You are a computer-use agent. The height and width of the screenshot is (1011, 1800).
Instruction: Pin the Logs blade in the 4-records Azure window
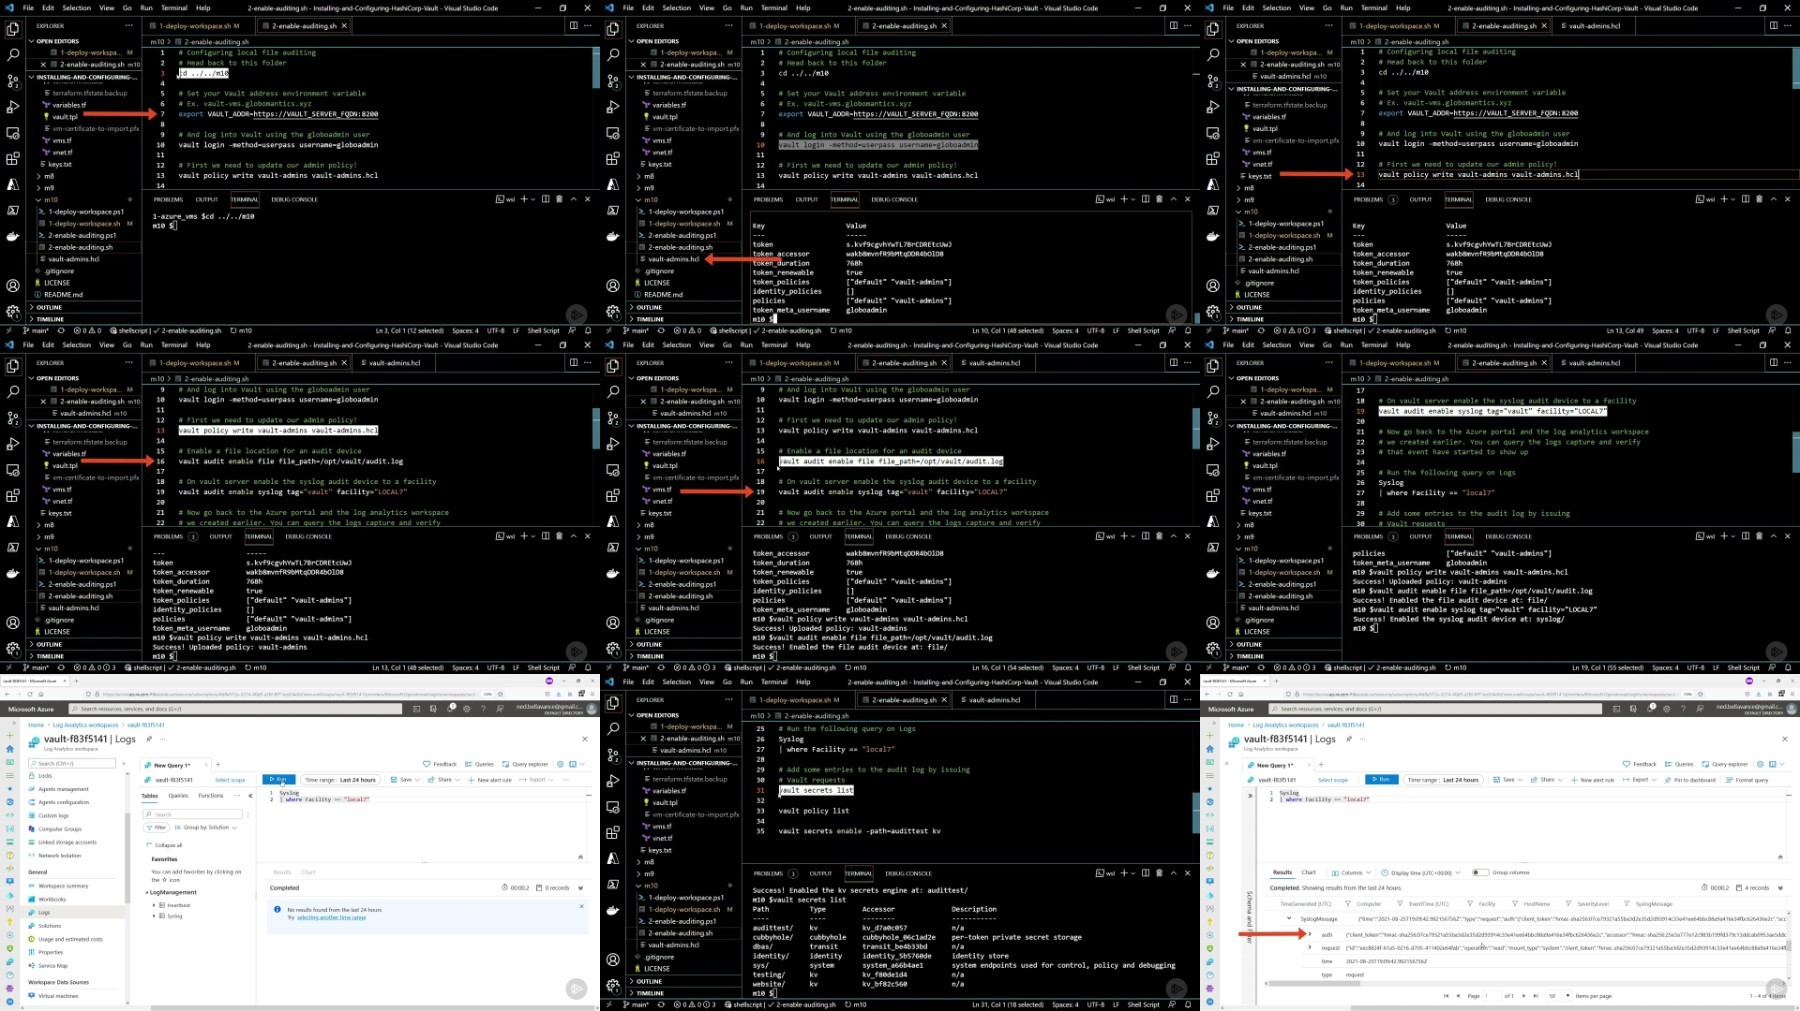tap(1349, 739)
